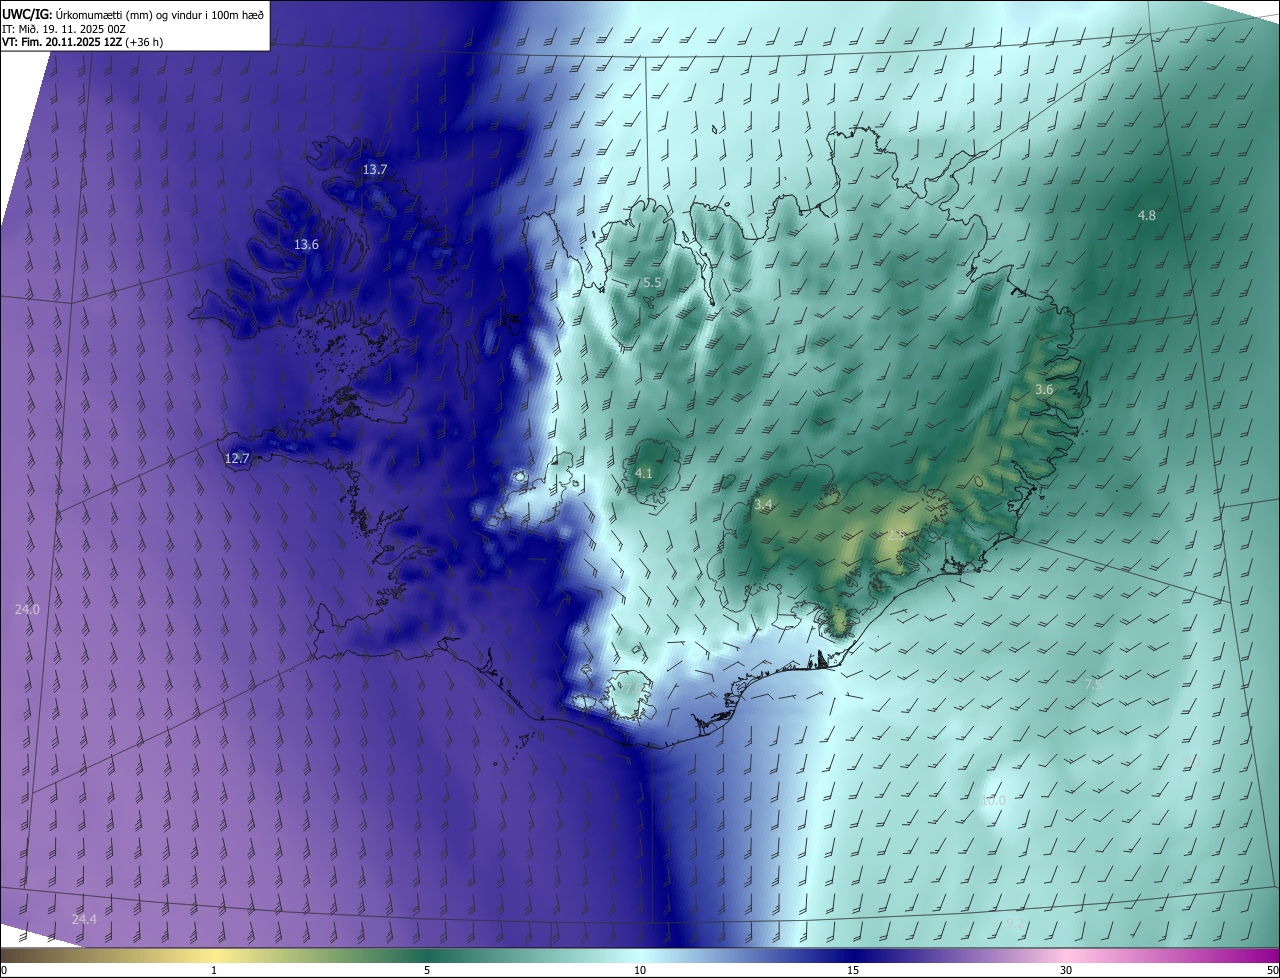
Task: Click the 30 tick on the color scale
Action: pos(1066,970)
